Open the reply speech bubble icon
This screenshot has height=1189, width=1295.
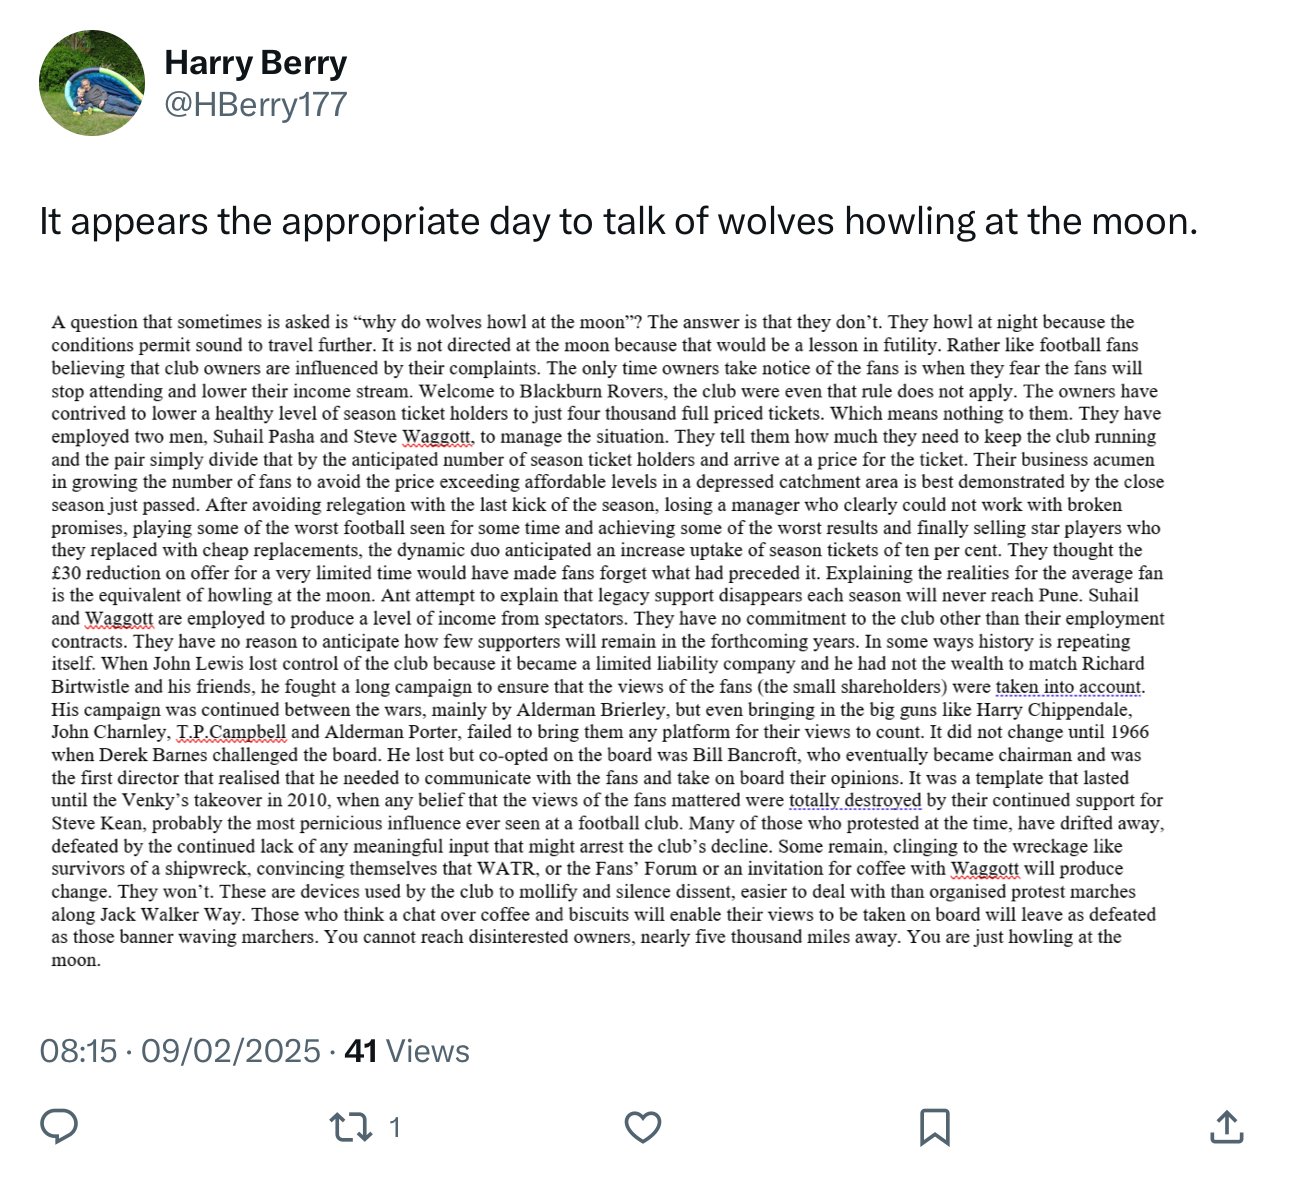coord(59,1127)
